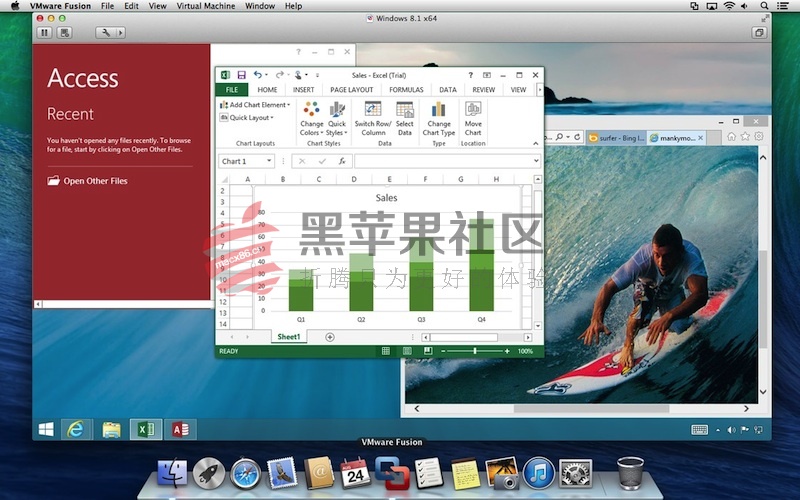Click browser horizontal scrollbar thumb
Viewport: 800px width, 500px height.
(x=591, y=409)
